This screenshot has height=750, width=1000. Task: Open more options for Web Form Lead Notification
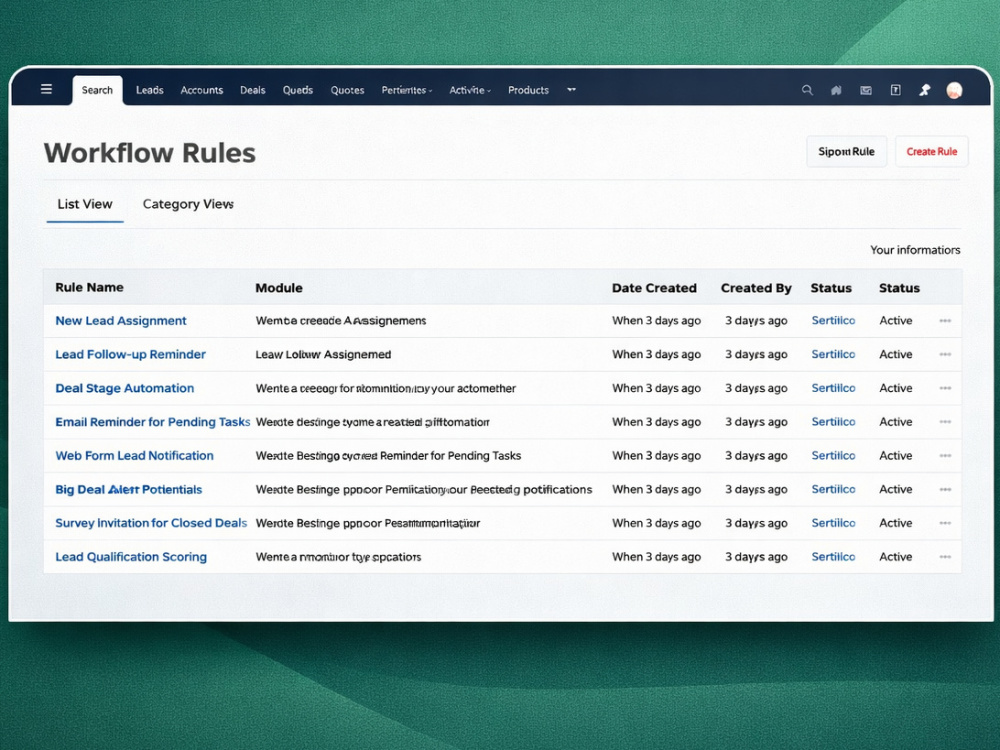(x=945, y=456)
